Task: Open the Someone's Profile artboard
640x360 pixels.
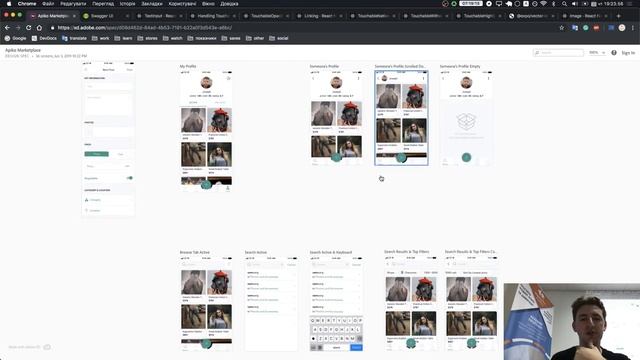Action: click(x=336, y=118)
